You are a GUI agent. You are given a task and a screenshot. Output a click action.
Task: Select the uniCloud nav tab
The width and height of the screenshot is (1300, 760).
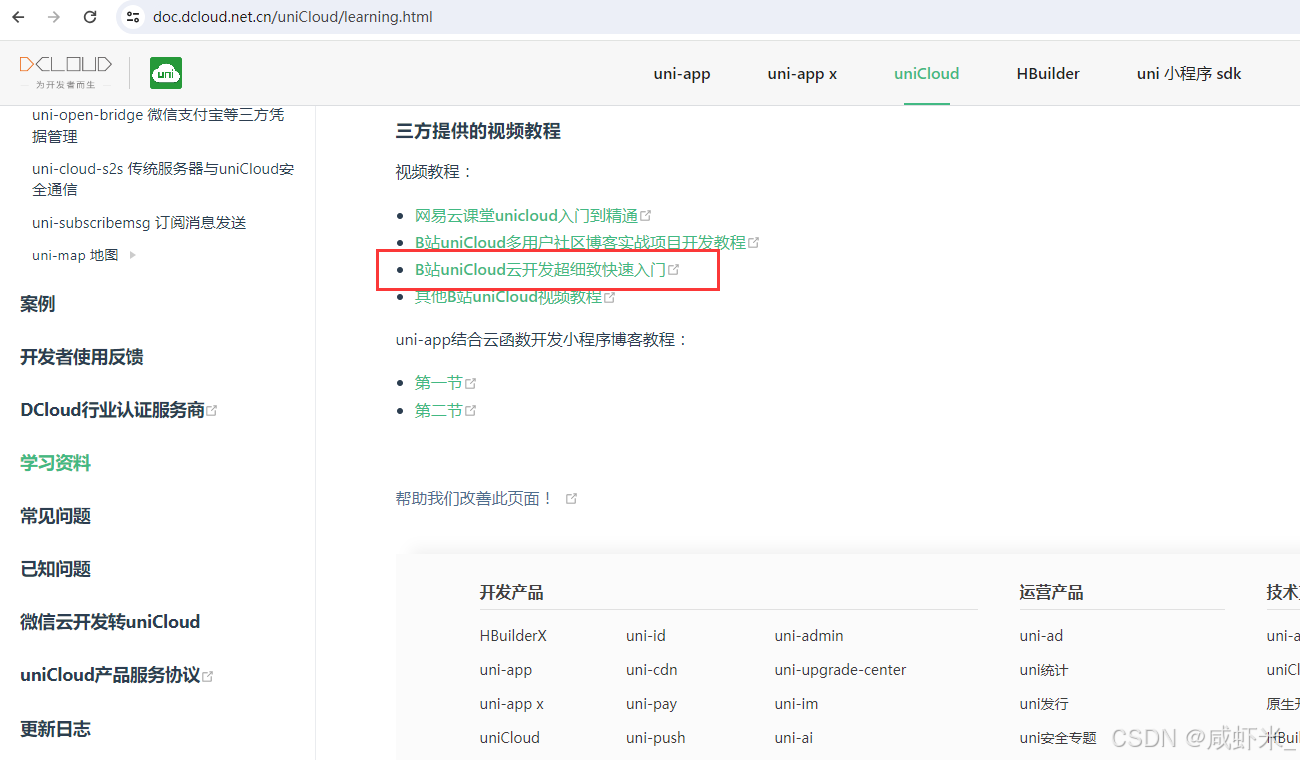tap(927, 73)
